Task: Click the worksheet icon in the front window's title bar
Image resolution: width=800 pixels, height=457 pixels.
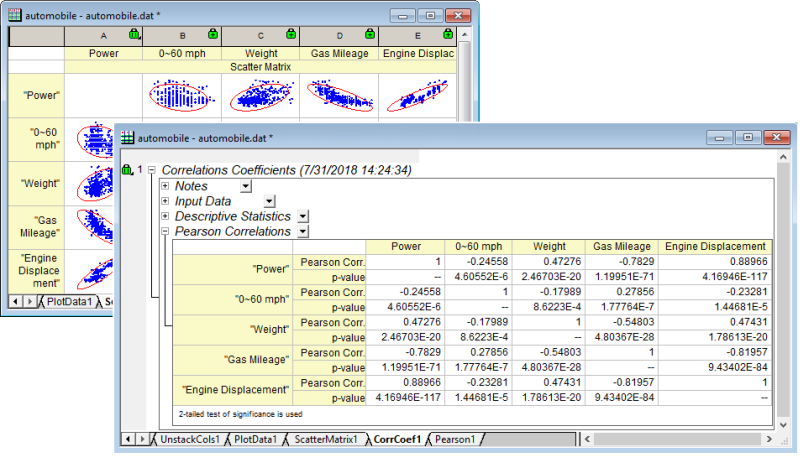Action: [128, 138]
